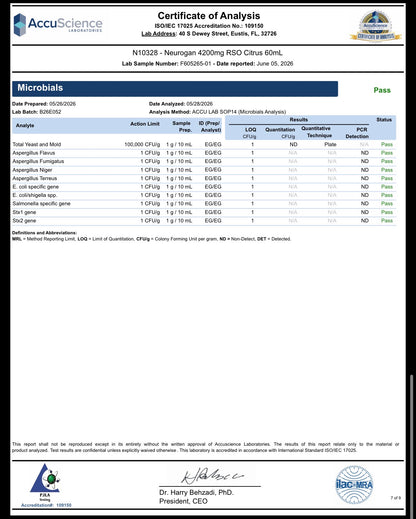
Task: Click the PCR Detection column header
Action: click(x=357, y=133)
